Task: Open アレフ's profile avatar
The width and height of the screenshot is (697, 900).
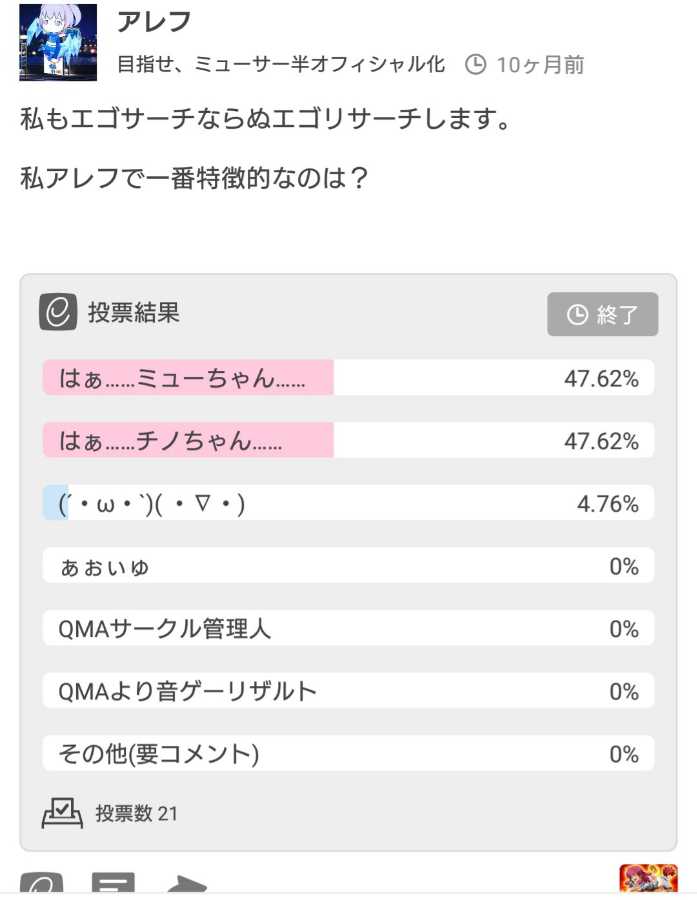Action: [x=58, y=42]
